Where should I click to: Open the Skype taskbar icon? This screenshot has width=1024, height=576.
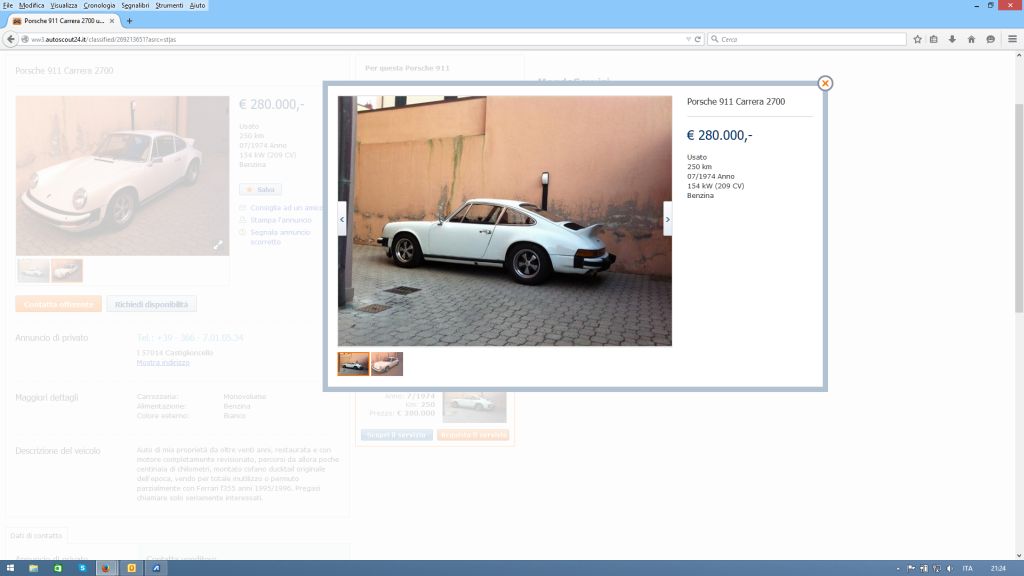pyautogui.click(x=82, y=568)
